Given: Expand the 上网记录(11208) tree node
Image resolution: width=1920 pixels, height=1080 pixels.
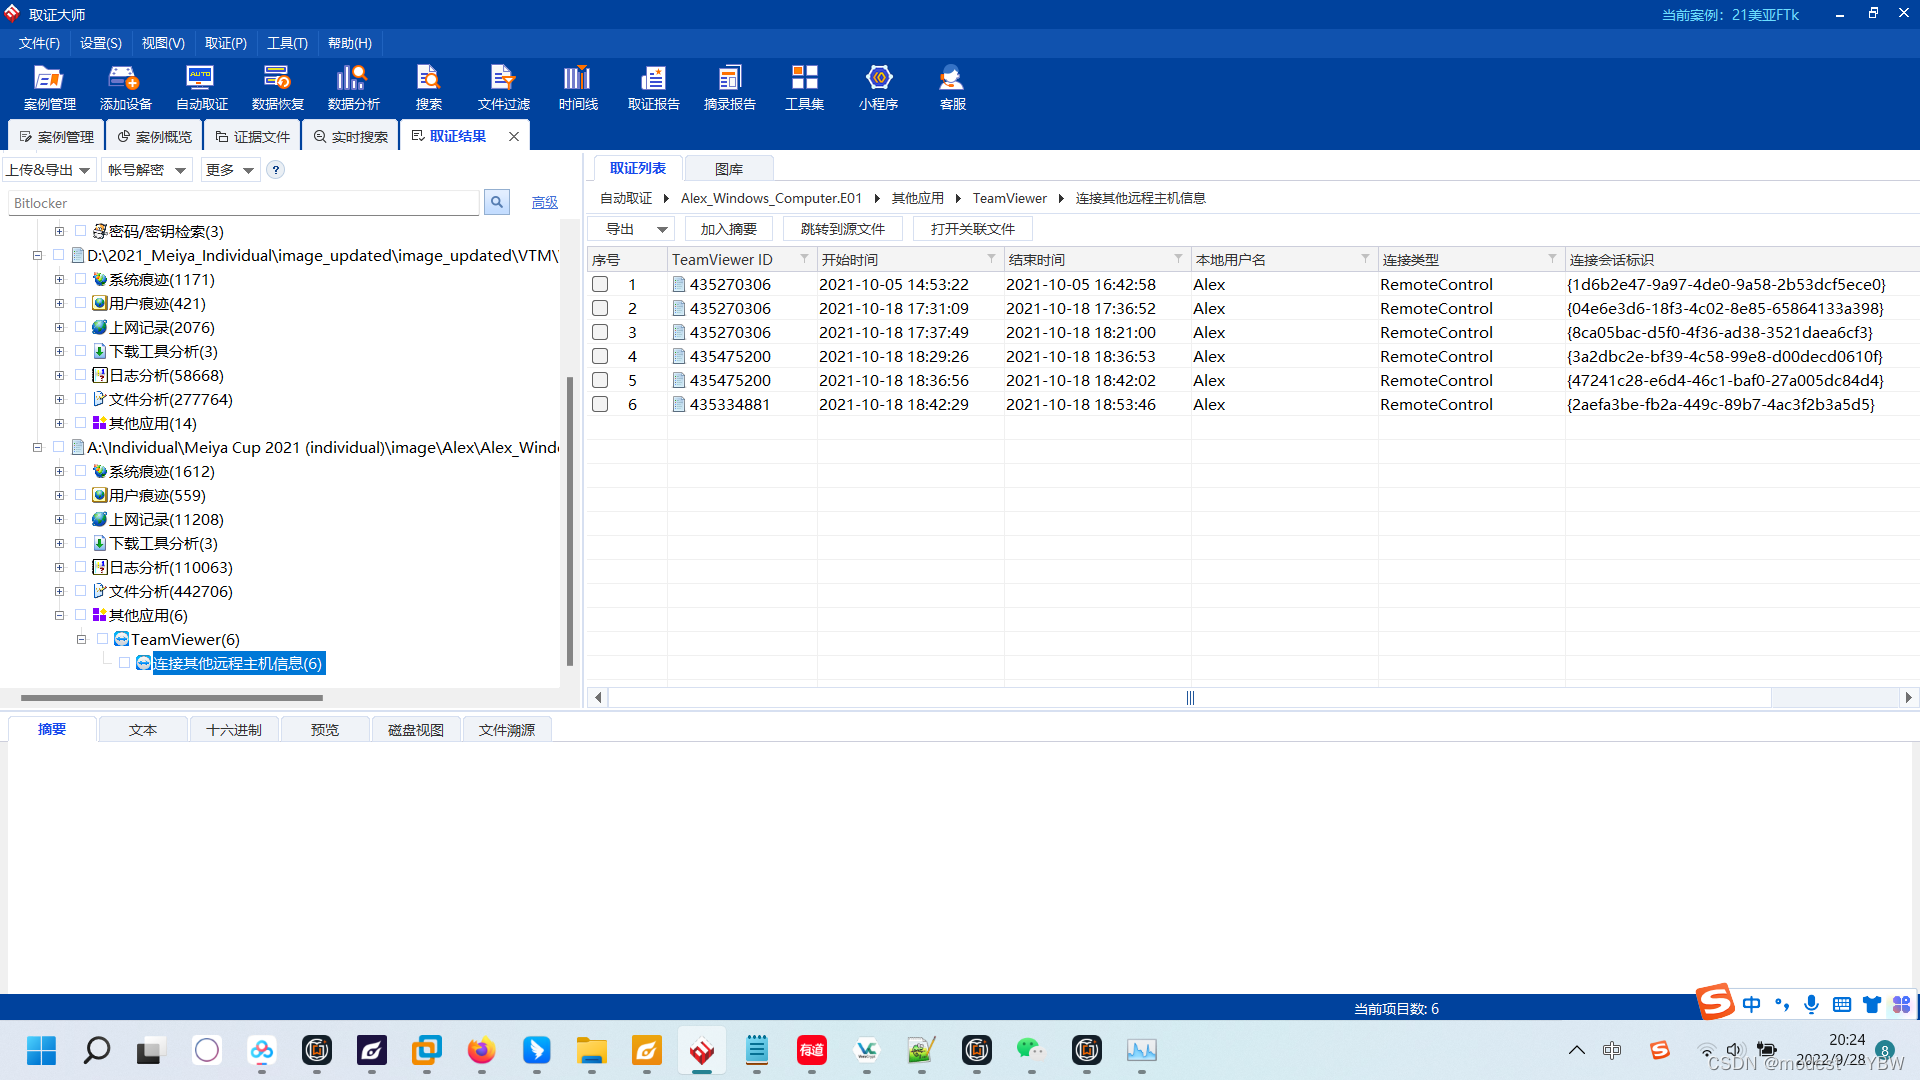Looking at the screenshot, I should click(59, 520).
